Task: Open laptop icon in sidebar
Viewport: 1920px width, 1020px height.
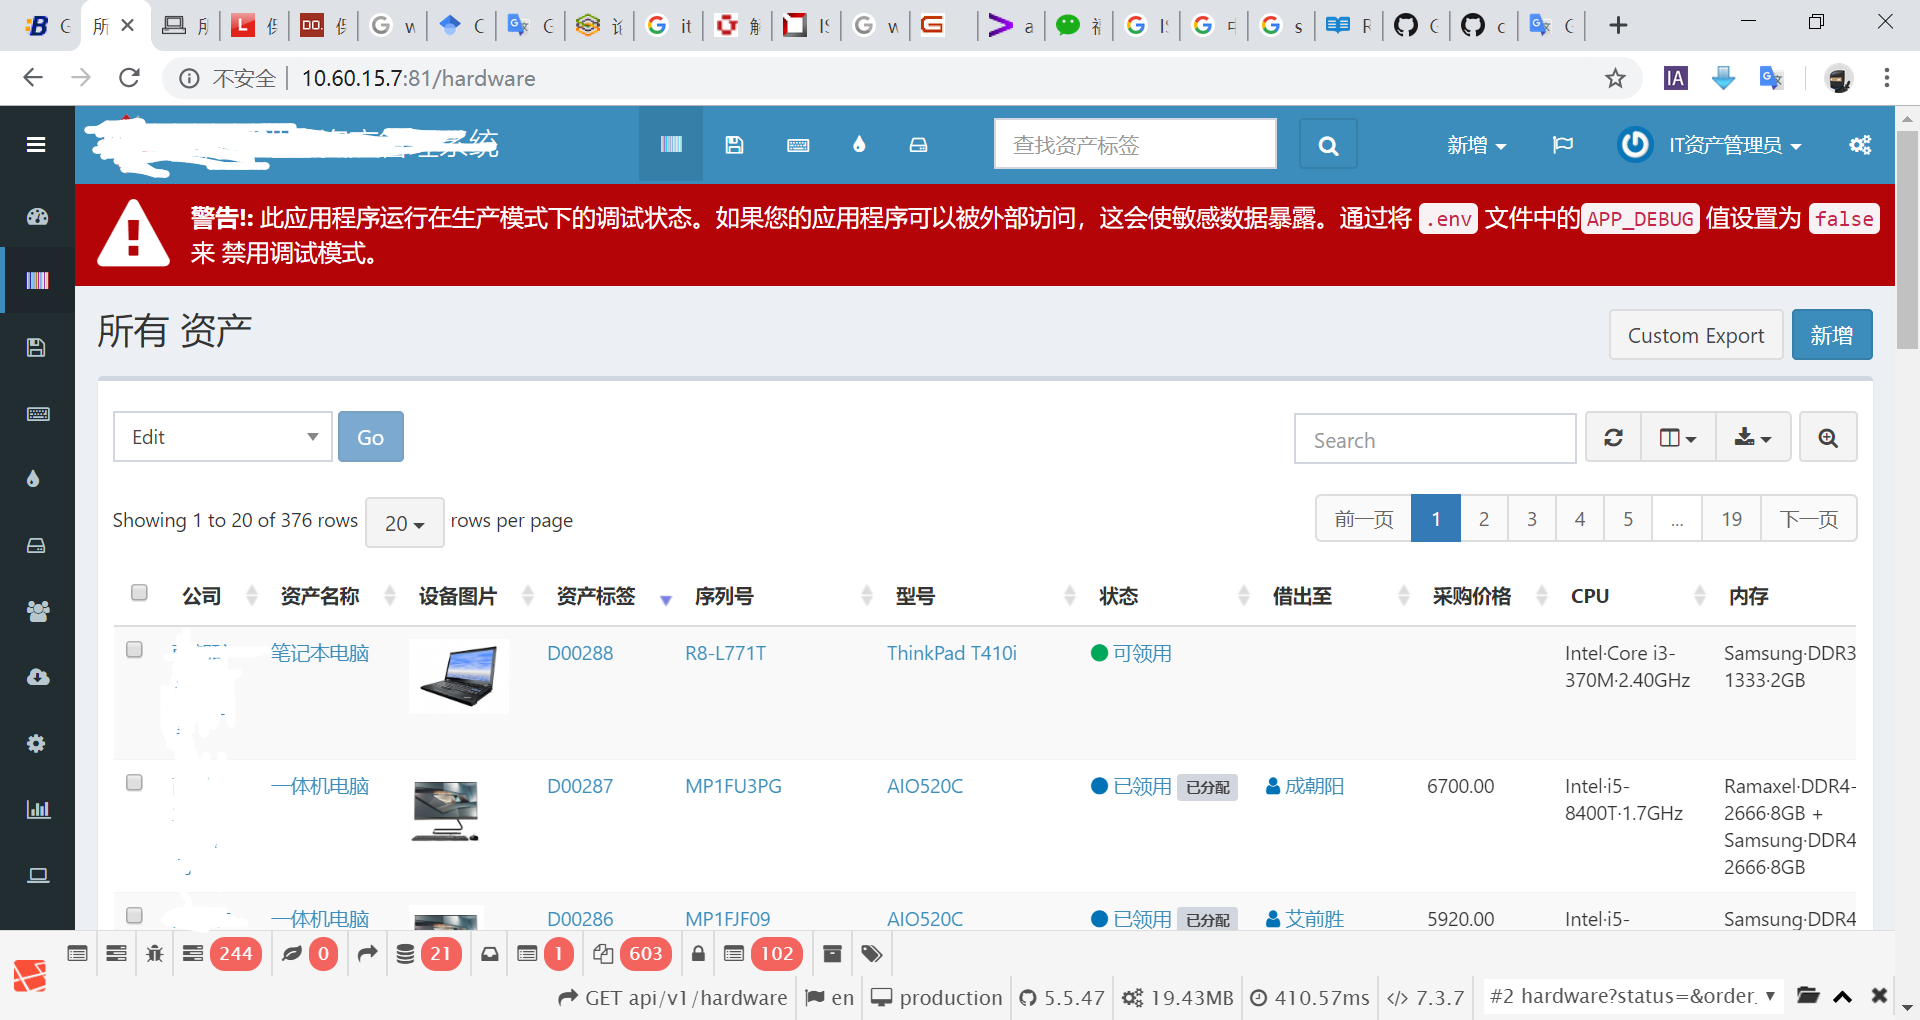Action: pos(37,875)
